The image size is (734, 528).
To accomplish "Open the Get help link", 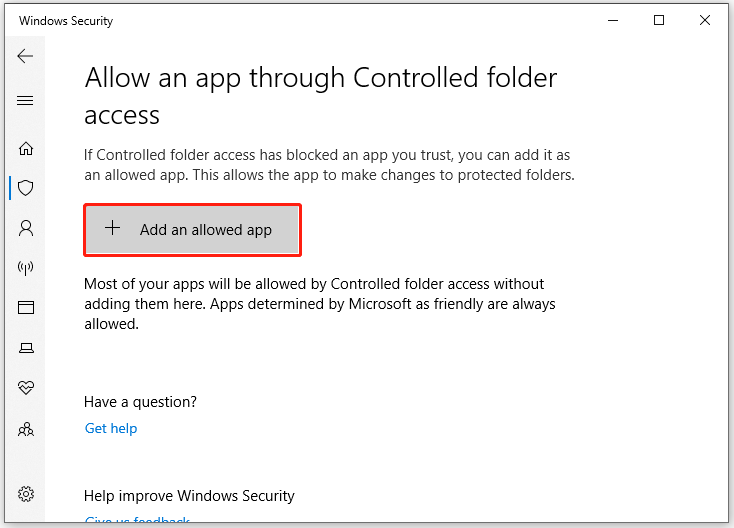I will (x=111, y=428).
